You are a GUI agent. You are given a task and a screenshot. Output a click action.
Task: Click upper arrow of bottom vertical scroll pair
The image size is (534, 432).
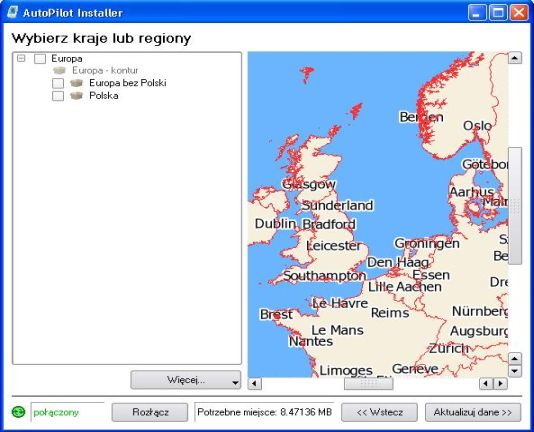click(x=515, y=358)
